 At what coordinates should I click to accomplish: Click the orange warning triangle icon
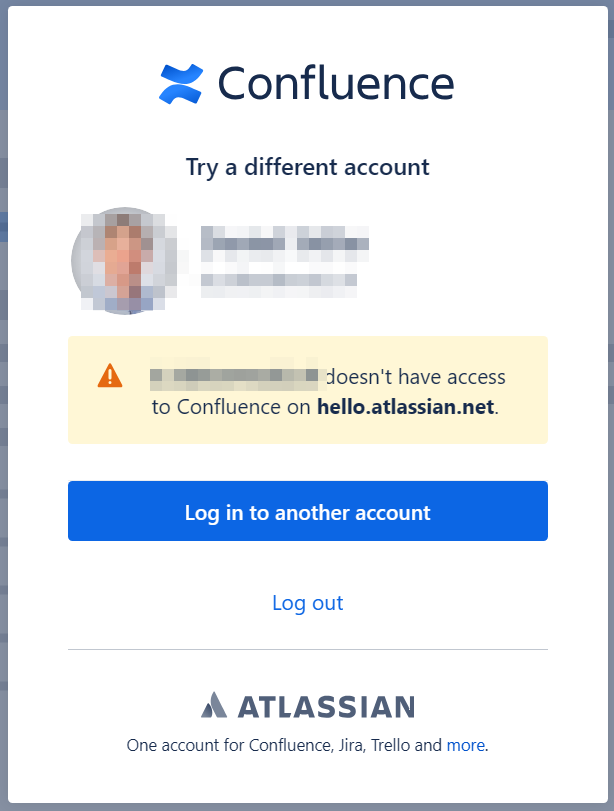coord(110,376)
